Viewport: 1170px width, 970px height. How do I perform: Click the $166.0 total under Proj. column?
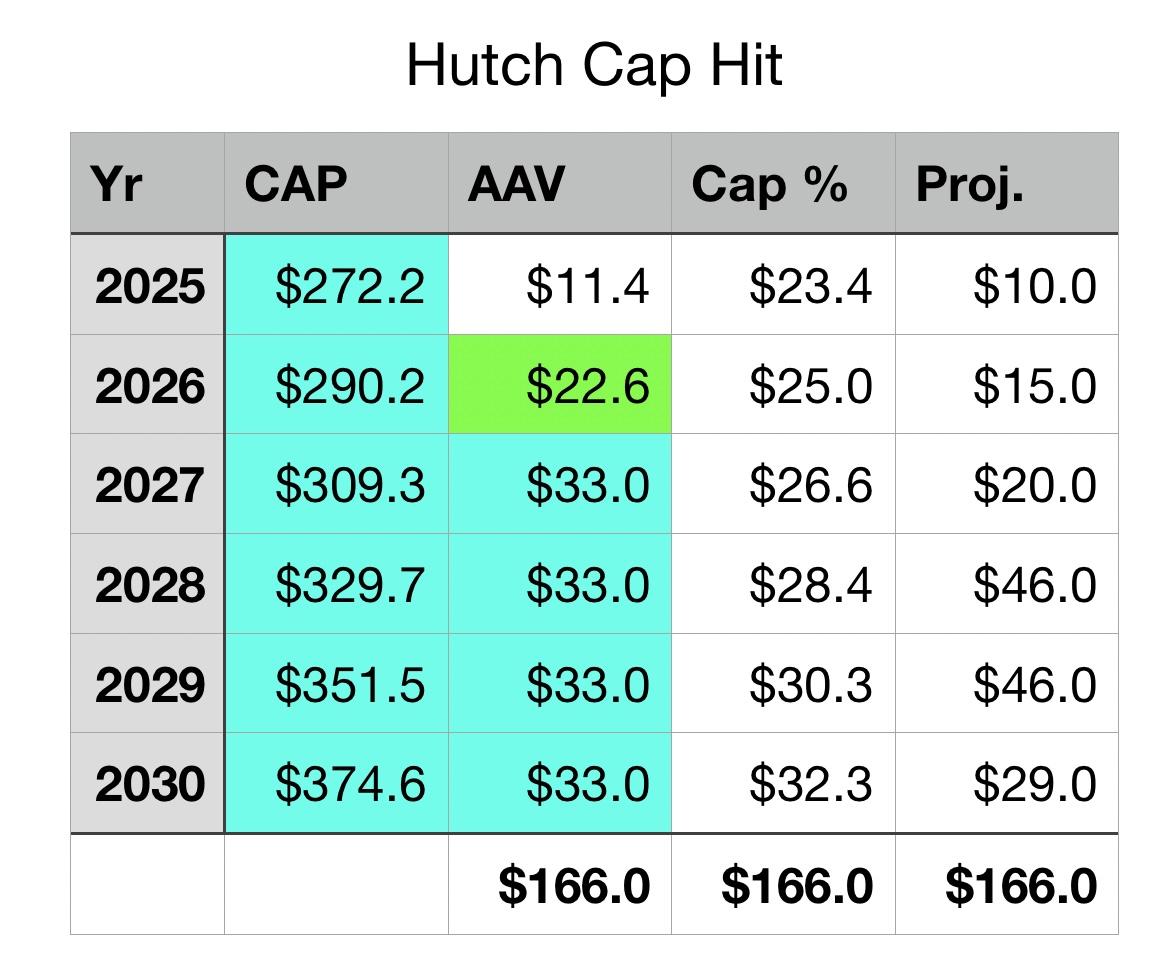pyautogui.click(x=1007, y=885)
